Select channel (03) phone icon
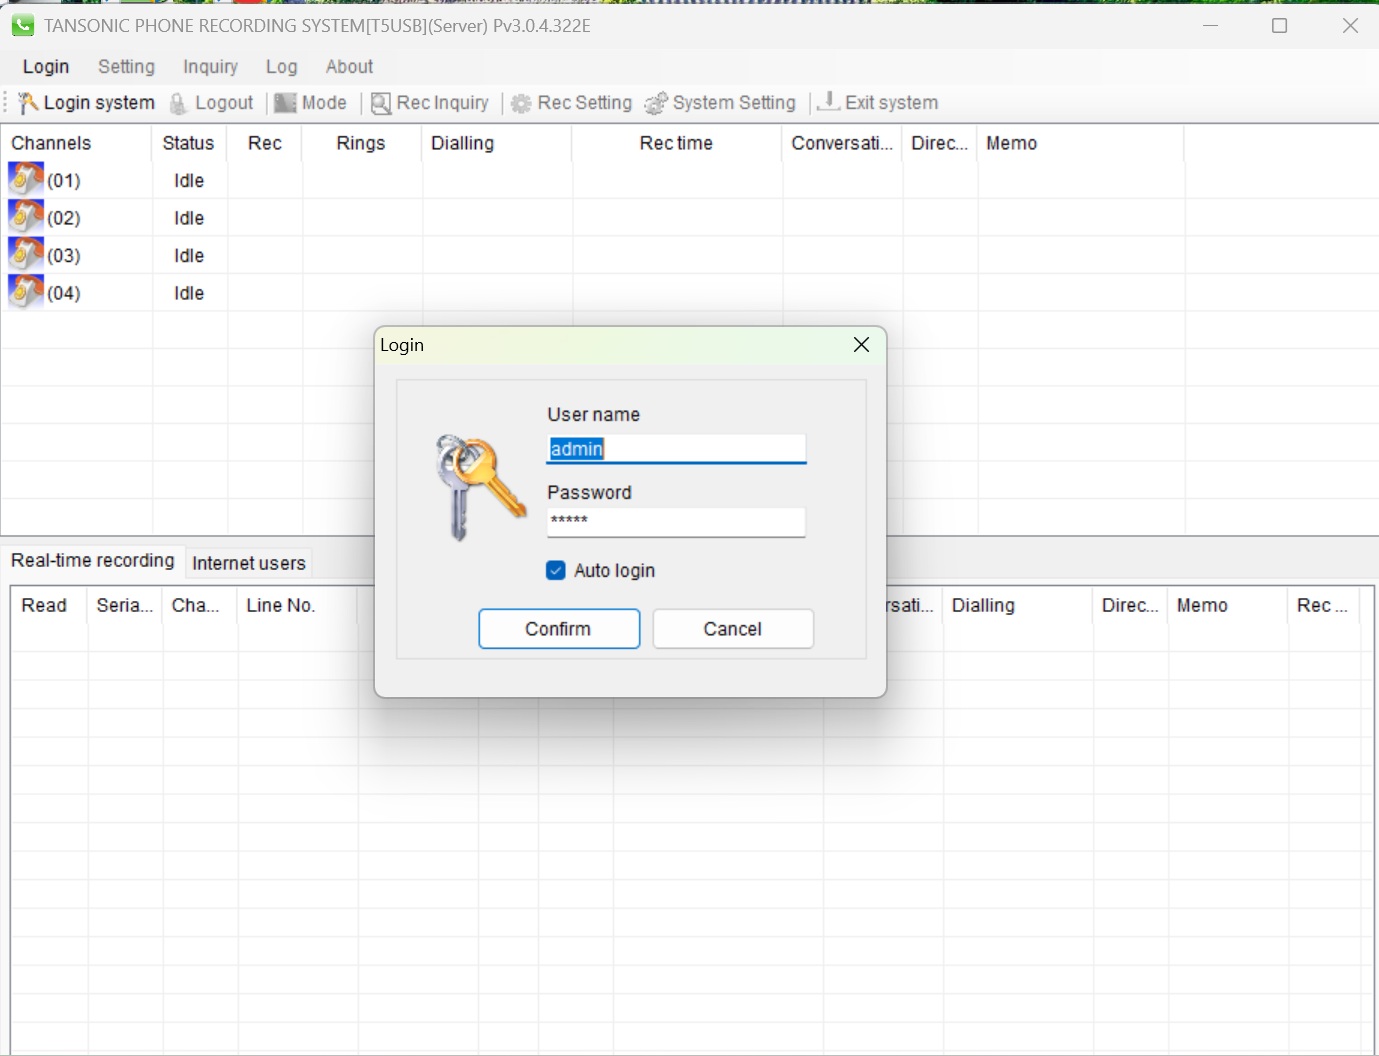Viewport: 1379px width, 1056px height. (26, 255)
